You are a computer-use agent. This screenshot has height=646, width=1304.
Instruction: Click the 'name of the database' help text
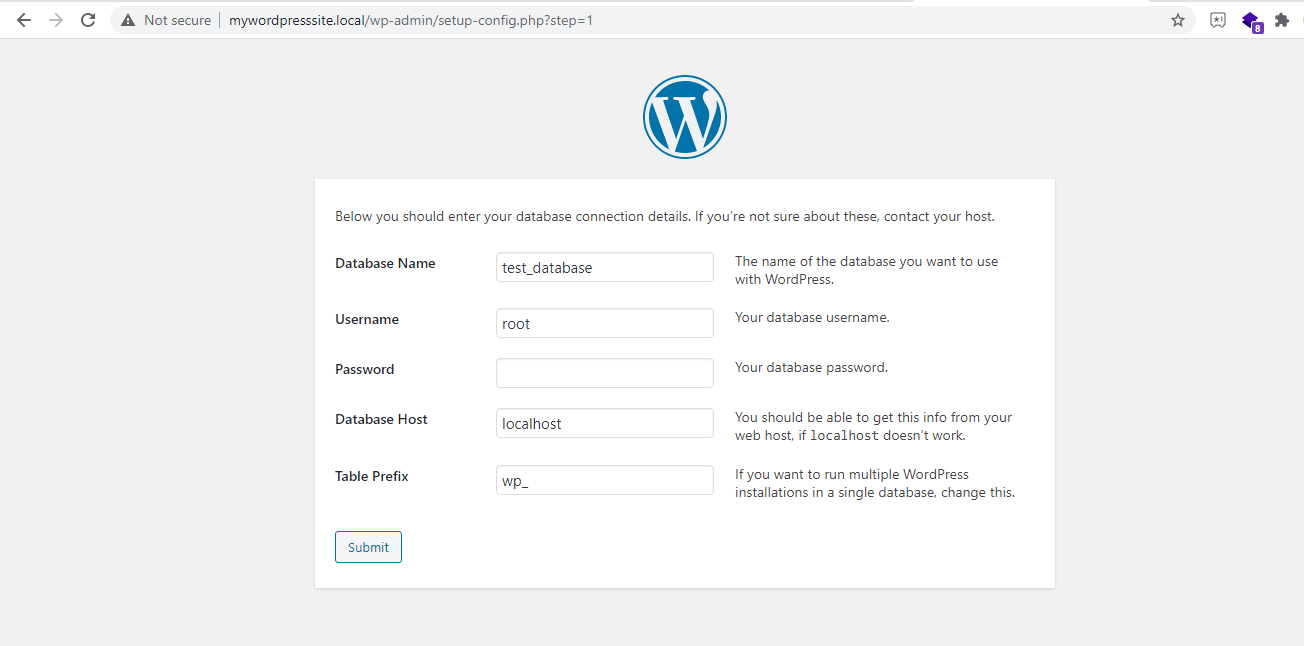pyautogui.click(x=866, y=270)
